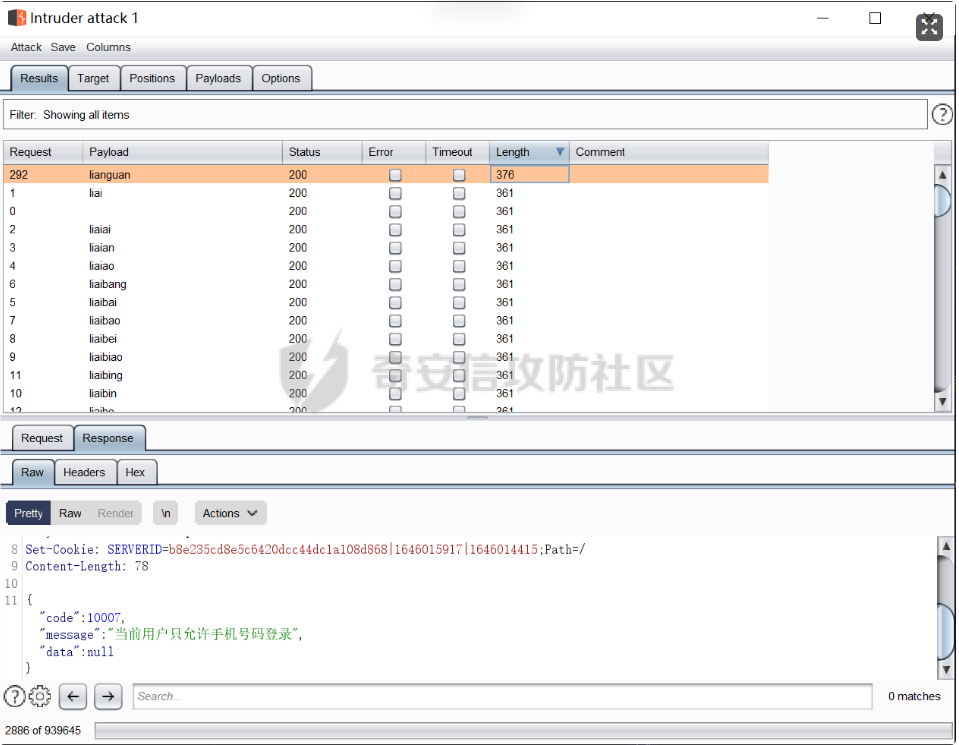The image size is (959, 745).
Task: Click the search help icon at bottom left
Action: 14,696
